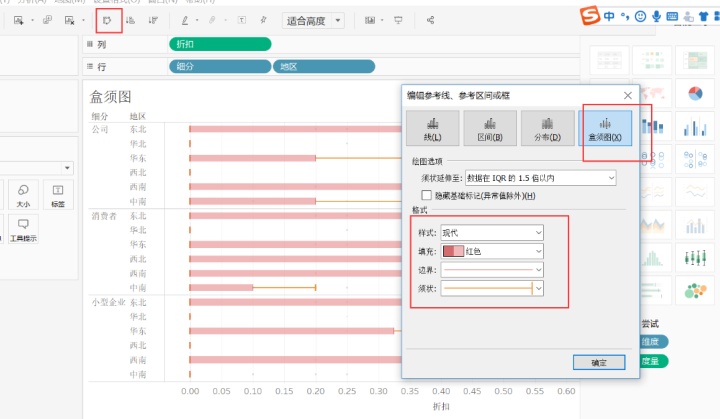
Task: Click the 地区 pill on Rows shelf
Action: click(324, 66)
